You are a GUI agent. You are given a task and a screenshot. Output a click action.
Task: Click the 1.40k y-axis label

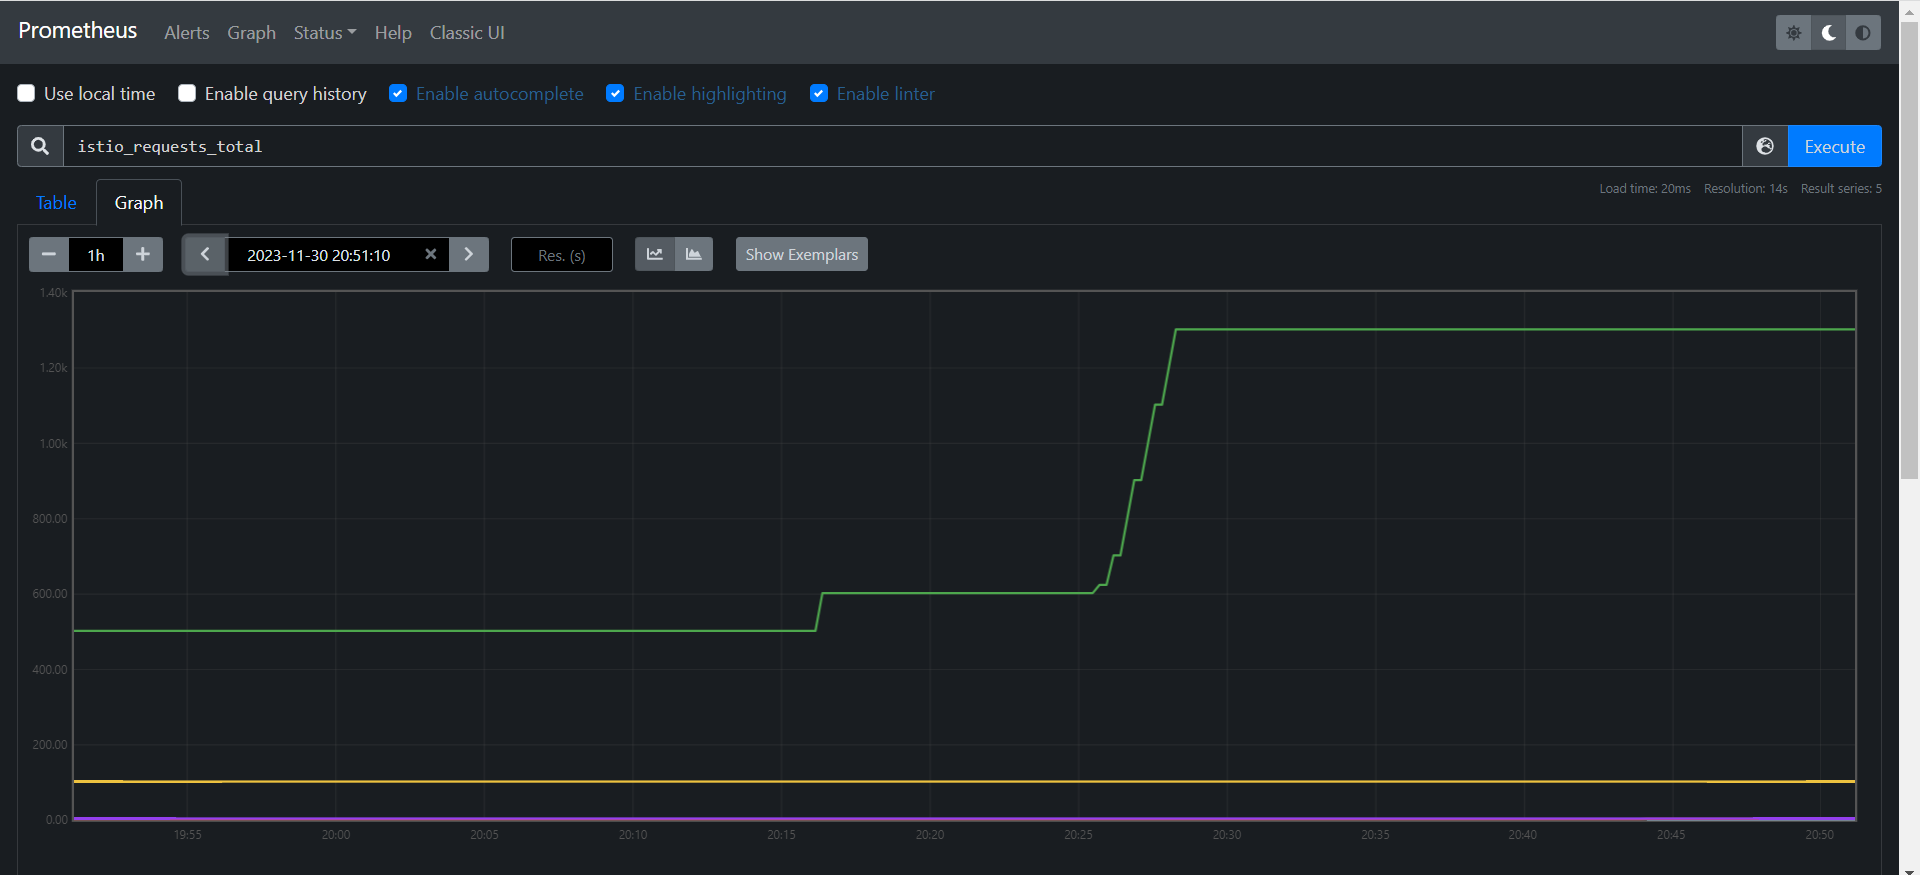(x=53, y=293)
